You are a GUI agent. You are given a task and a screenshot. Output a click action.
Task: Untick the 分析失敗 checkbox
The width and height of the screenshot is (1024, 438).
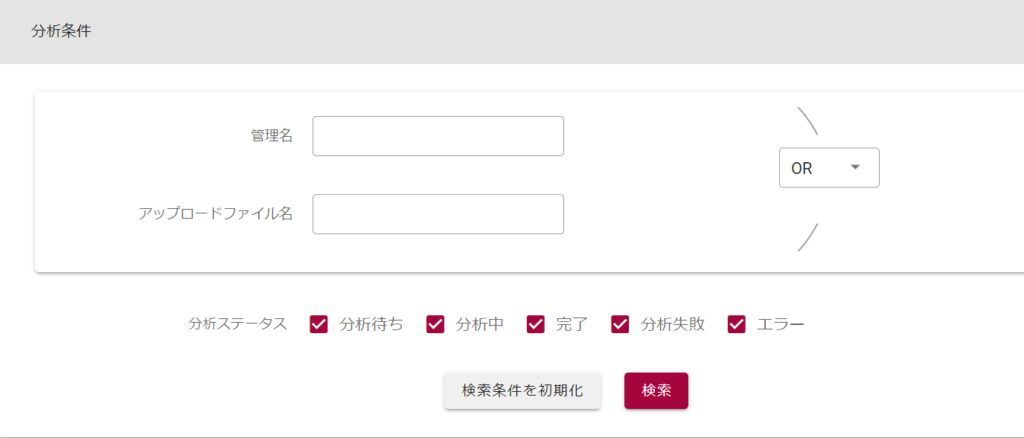coord(620,324)
